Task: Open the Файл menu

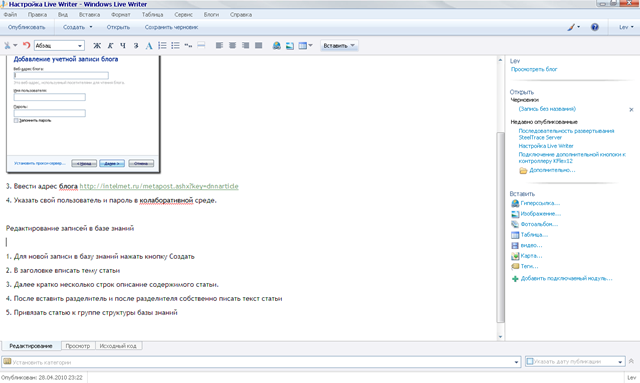Action: (x=10, y=15)
